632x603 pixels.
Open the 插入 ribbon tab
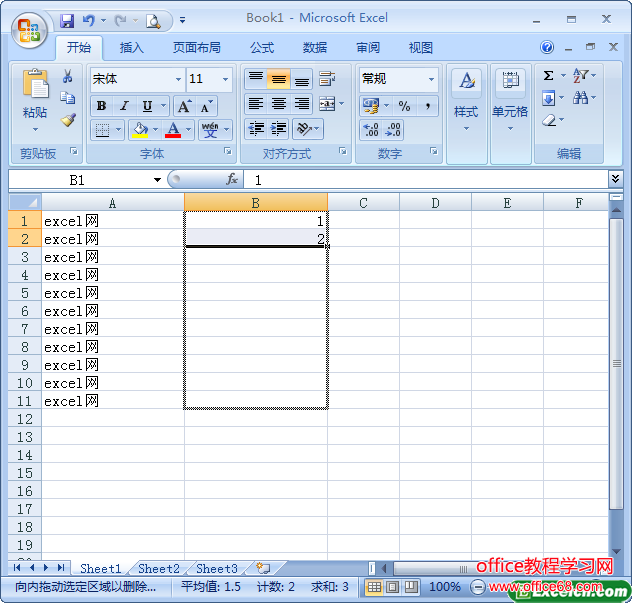click(131, 48)
